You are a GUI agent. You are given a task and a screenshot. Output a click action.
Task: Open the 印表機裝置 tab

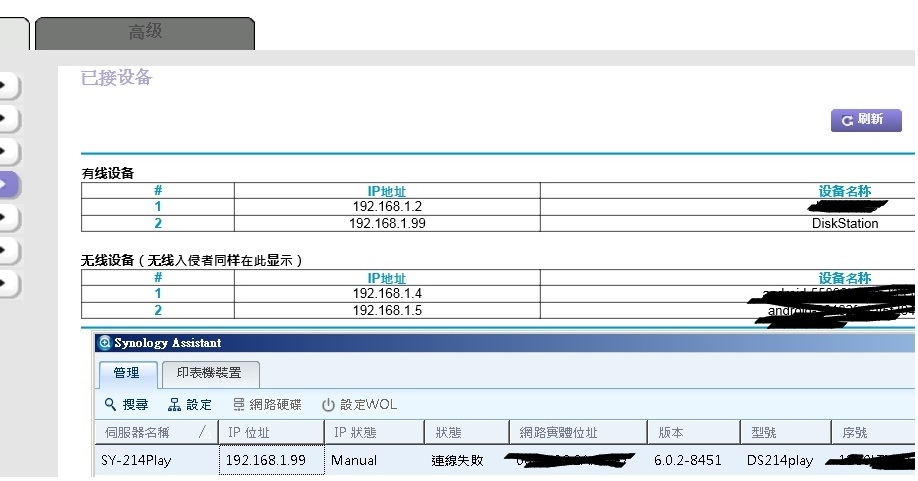tap(210, 374)
